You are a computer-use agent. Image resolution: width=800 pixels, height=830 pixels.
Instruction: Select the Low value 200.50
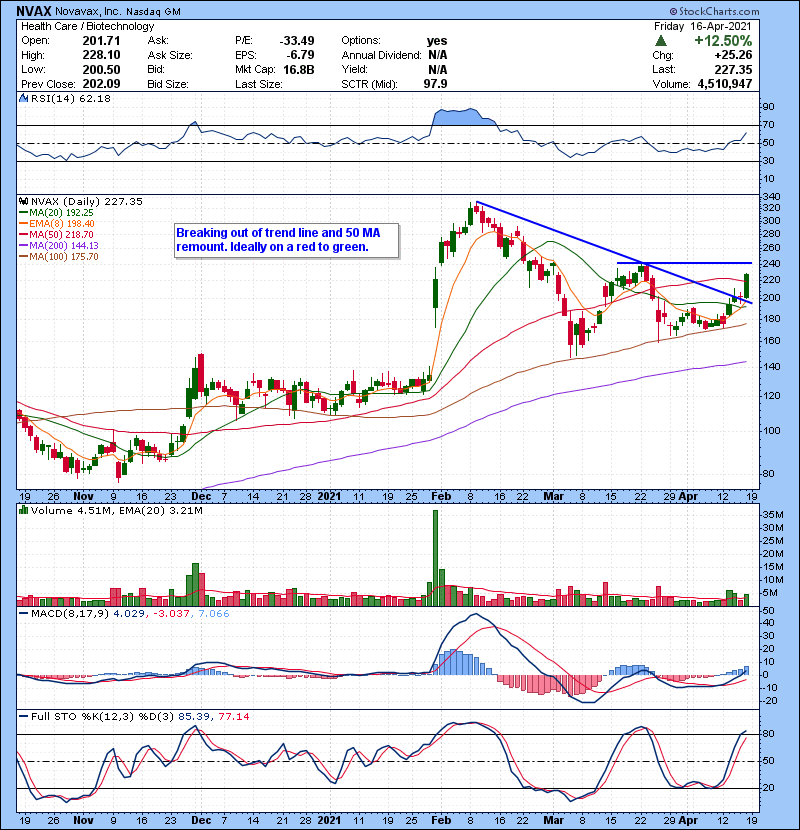[x=101, y=70]
